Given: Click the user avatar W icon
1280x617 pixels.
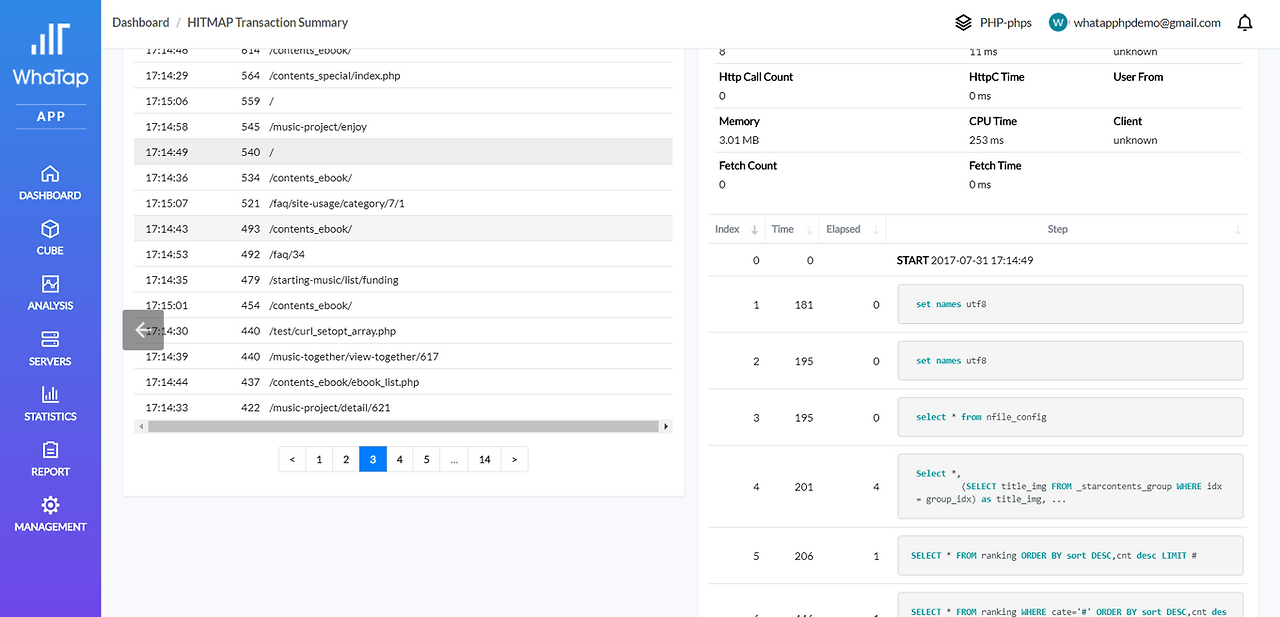Looking at the screenshot, I should click(x=1058, y=22).
